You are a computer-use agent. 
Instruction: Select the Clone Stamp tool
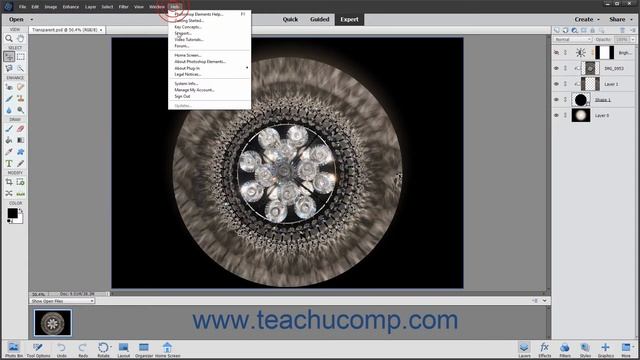(x=20, y=98)
